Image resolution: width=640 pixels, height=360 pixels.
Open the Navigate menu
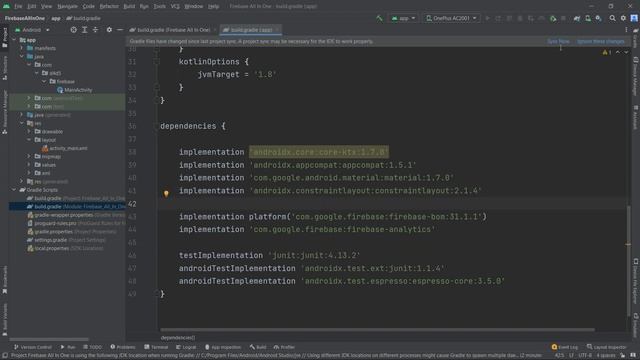coord(67,7)
